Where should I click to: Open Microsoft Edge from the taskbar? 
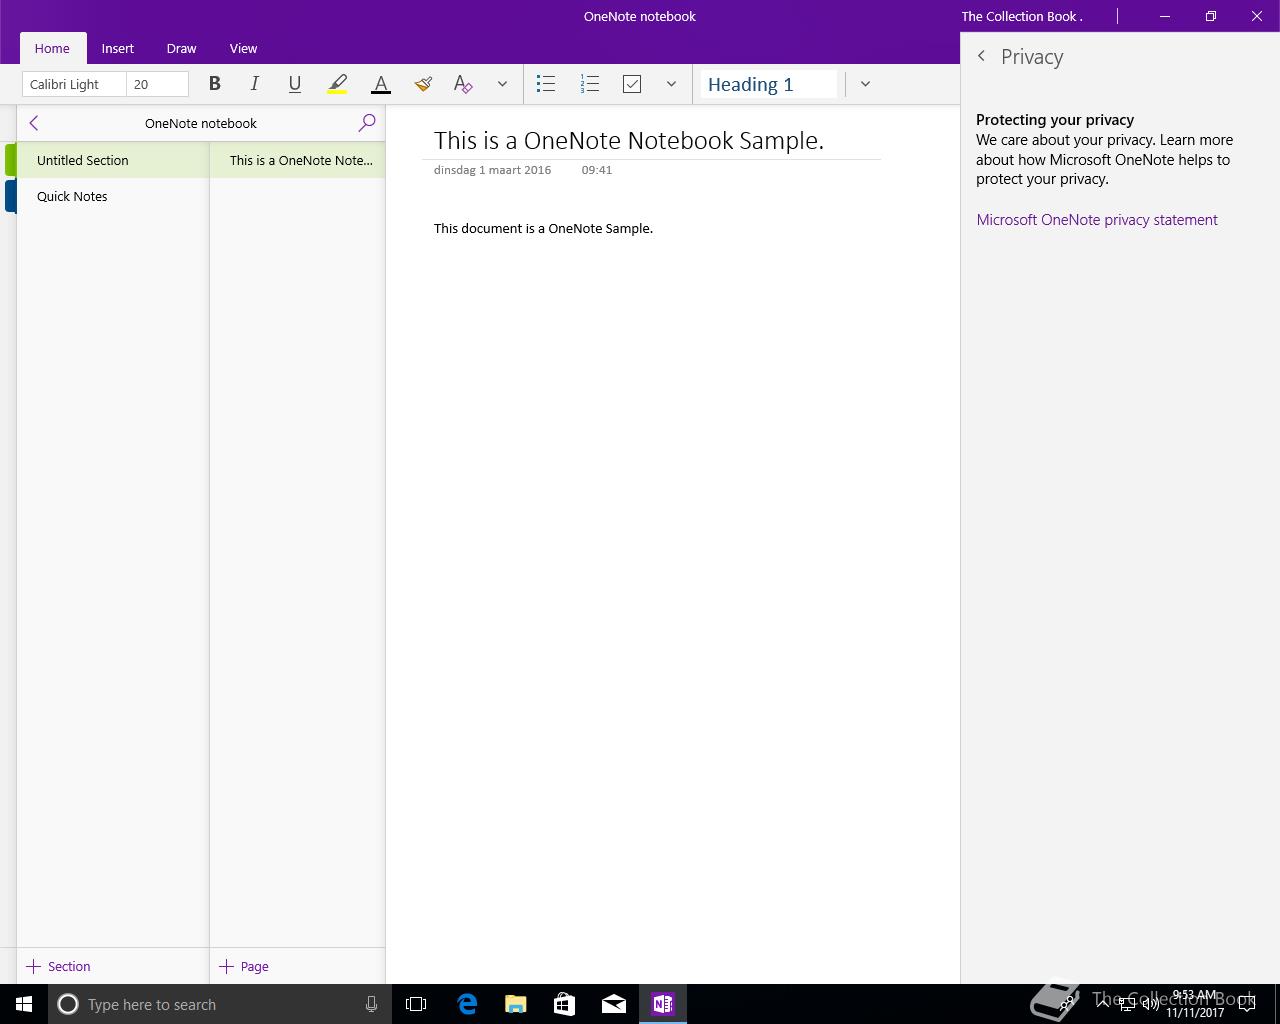coord(467,1004)
